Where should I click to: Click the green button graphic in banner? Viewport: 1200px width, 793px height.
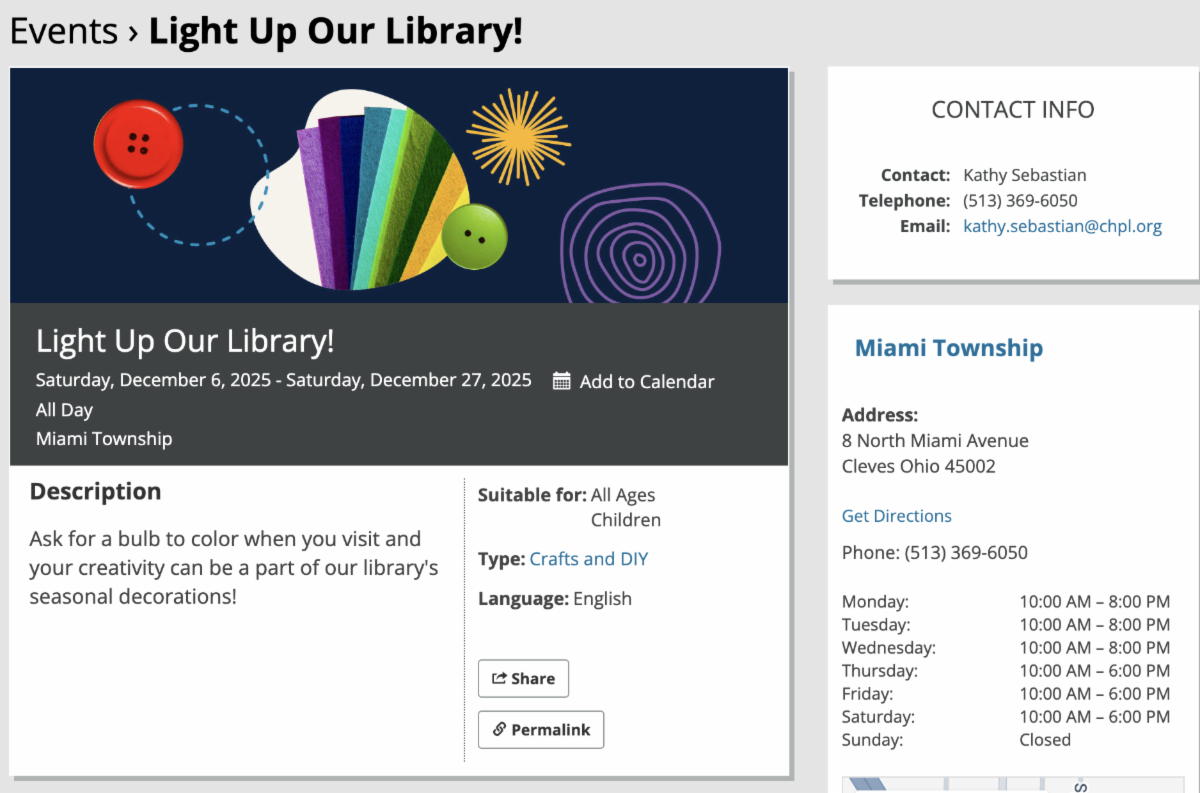click(475, 237)
